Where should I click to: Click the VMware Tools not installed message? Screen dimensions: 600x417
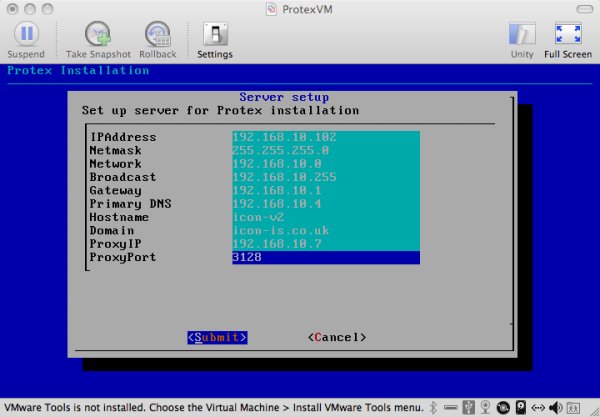coord(214,408)
